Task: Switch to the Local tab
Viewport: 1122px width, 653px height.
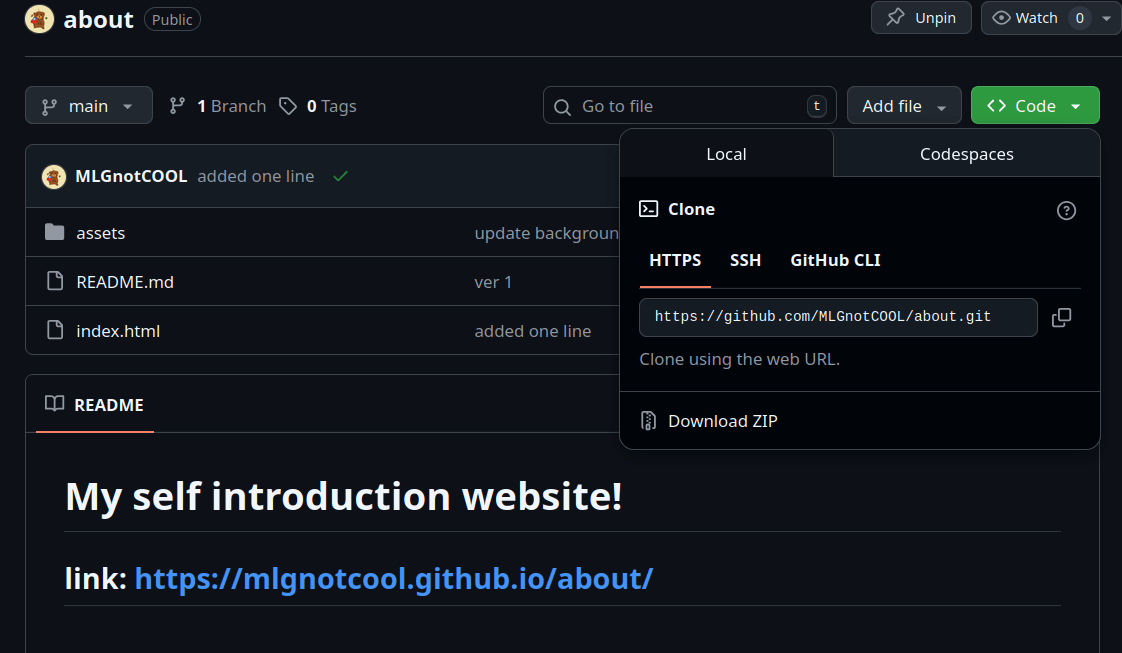Action: click(x=726, y=154)
